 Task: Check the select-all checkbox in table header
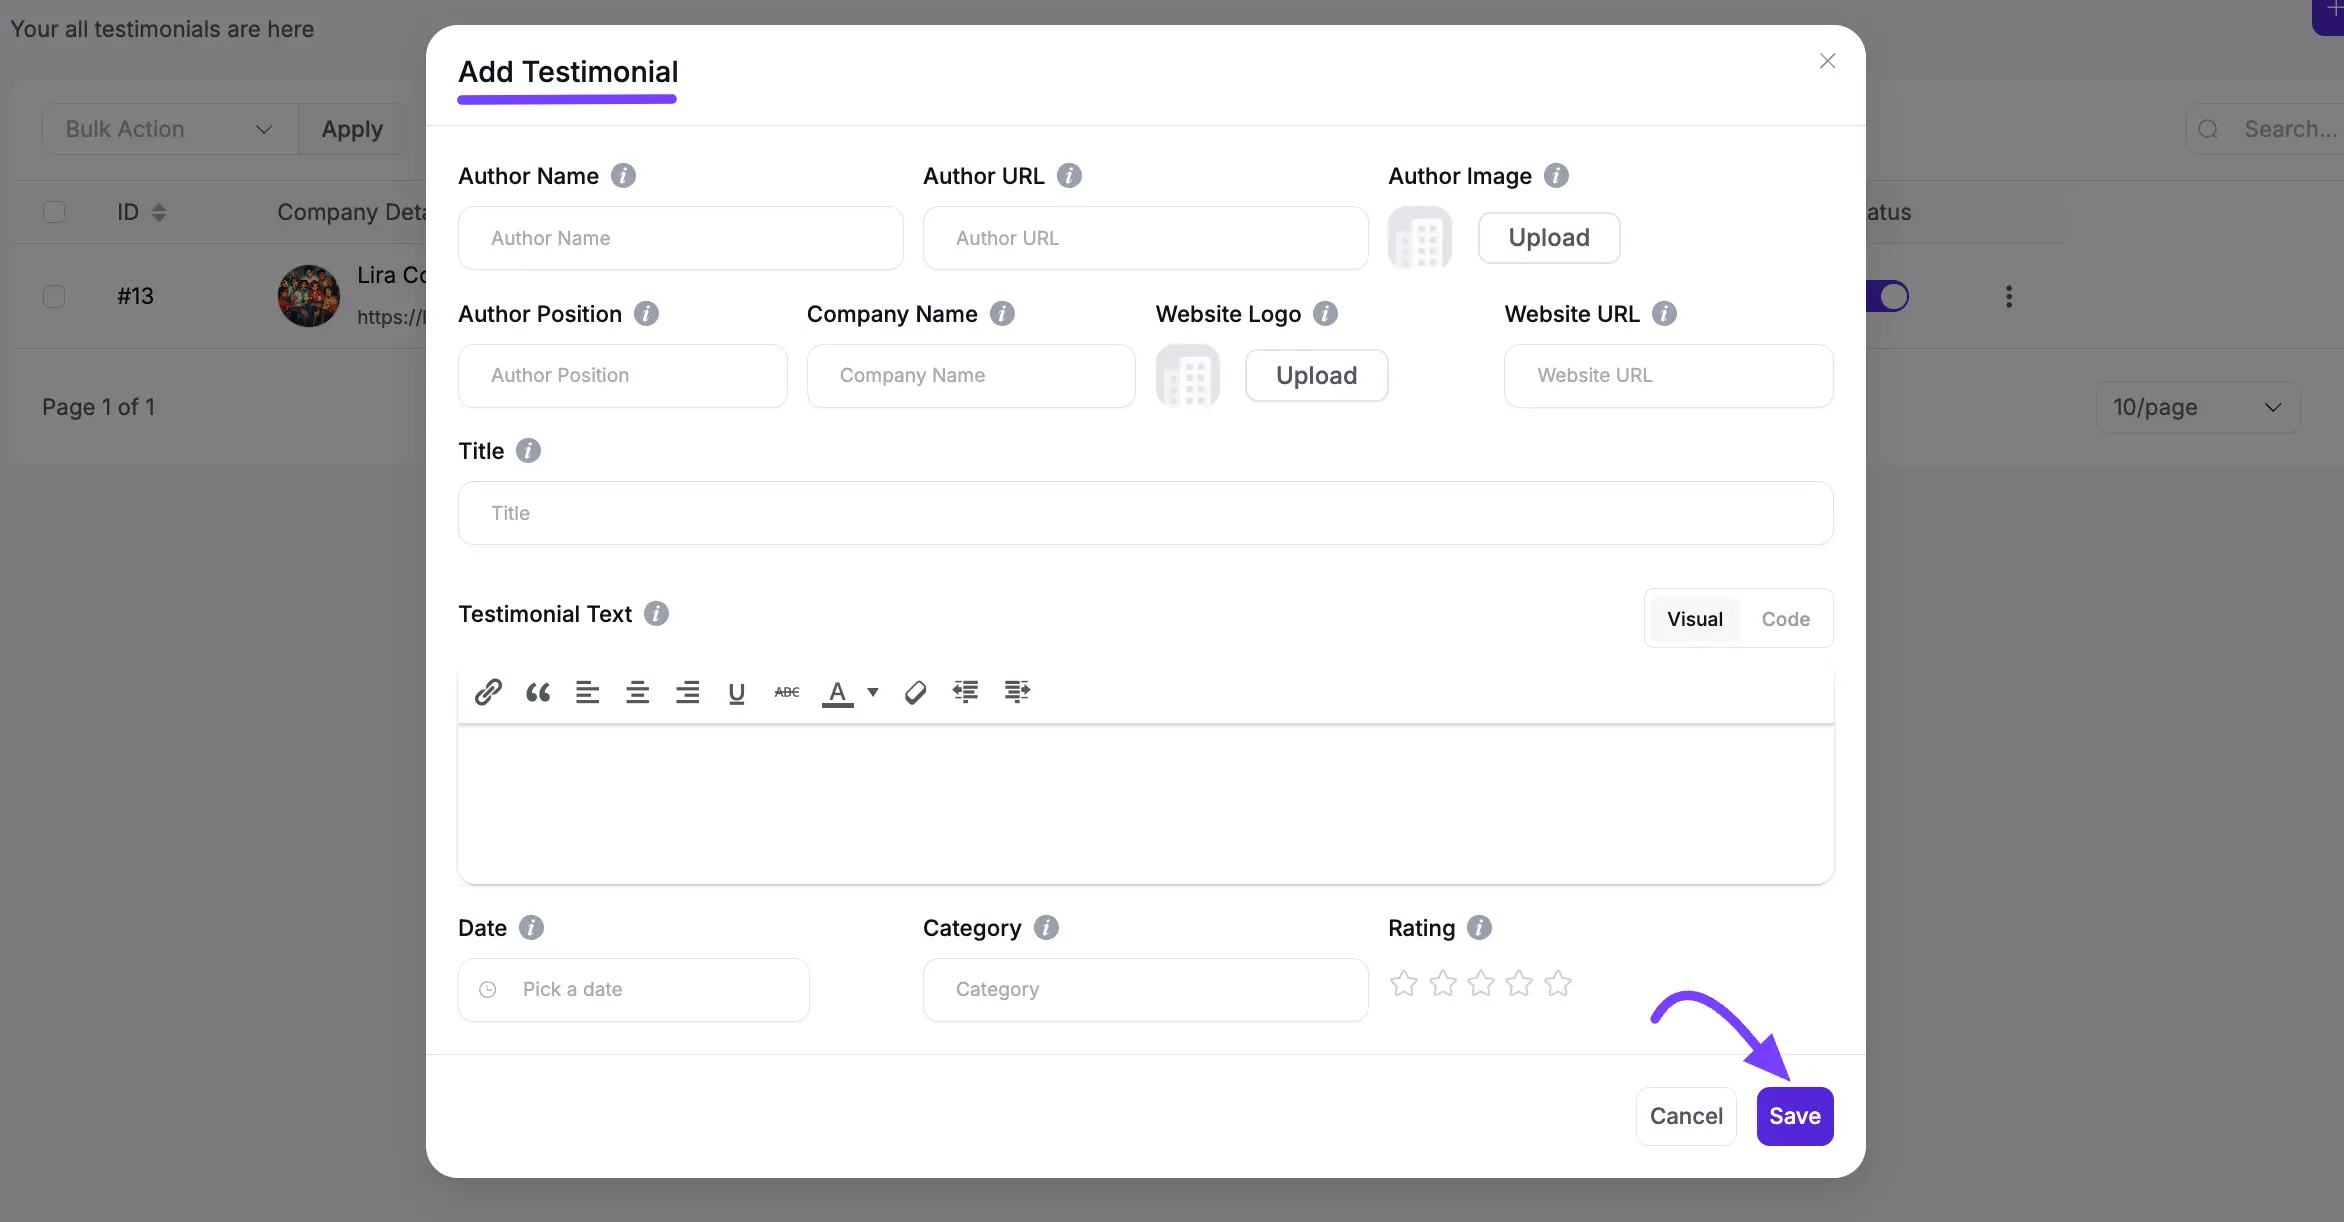[x=54, y=212]
